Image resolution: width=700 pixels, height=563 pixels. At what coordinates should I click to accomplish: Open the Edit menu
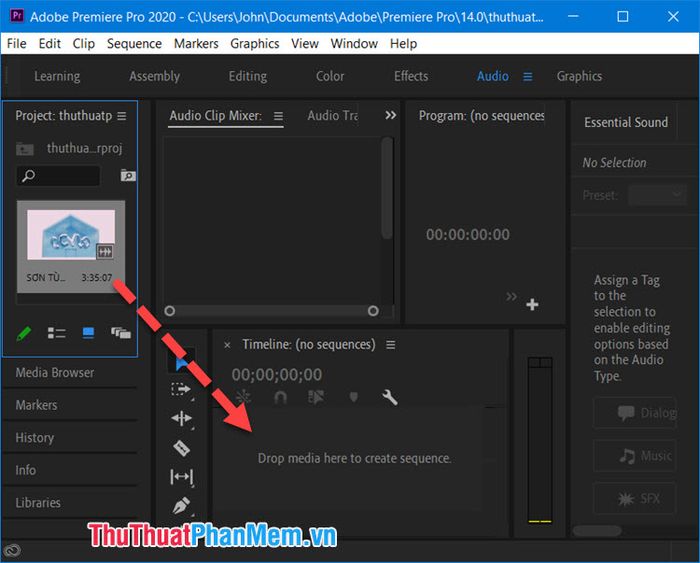(x=50, y=44)
